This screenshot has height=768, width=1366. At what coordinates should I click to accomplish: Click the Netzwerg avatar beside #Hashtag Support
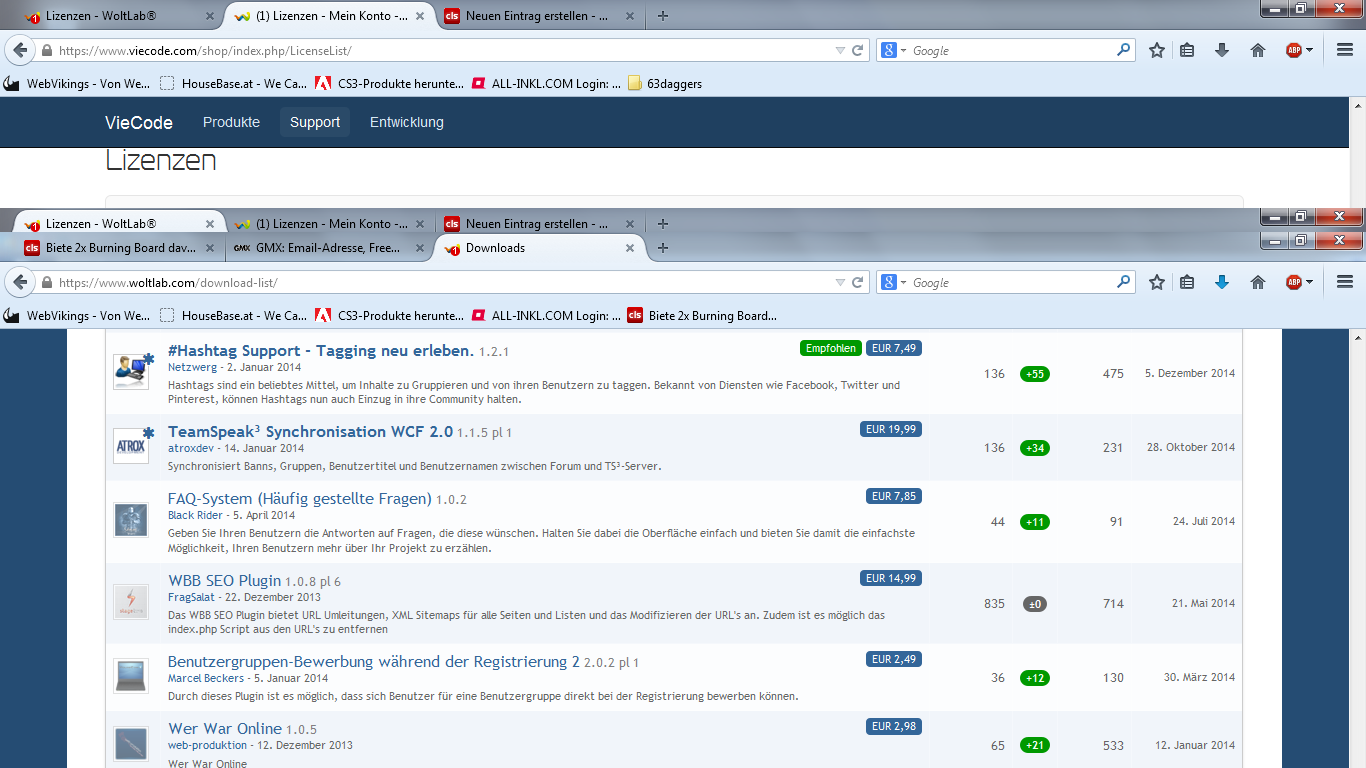131,372
